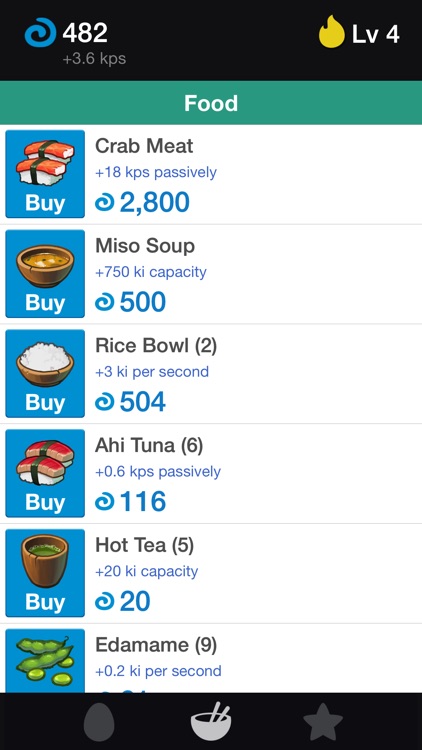This screenshot has height=750, width=422.
Task: Buy the Miso Soup item
Action: (45, 274)
